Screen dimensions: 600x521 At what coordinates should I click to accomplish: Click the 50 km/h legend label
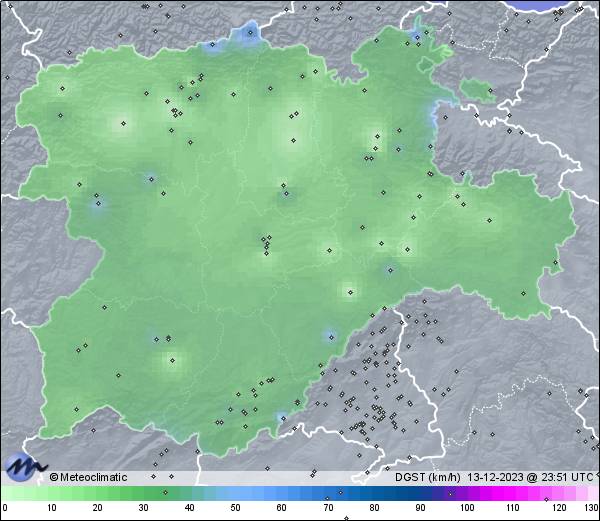pos(235,508)
